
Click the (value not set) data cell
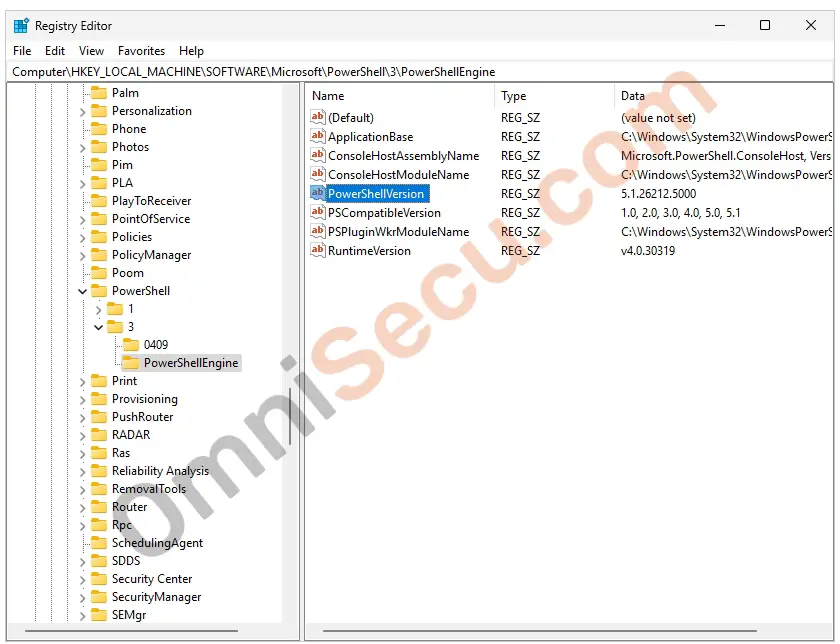click(658, 118)
